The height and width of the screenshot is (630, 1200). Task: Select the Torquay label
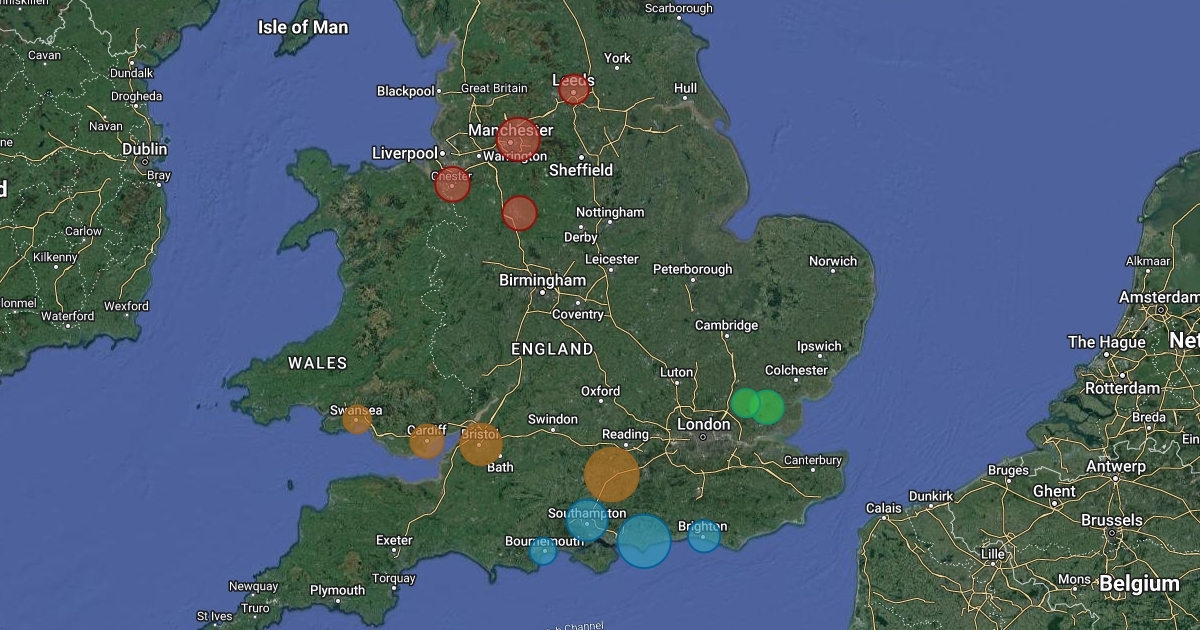click(x=393, y=578)
